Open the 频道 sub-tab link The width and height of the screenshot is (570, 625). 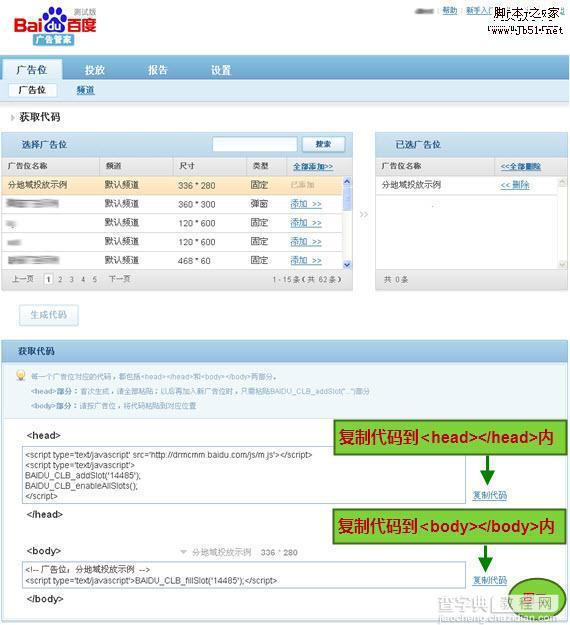pyautogui.click(x=85, y=90)
